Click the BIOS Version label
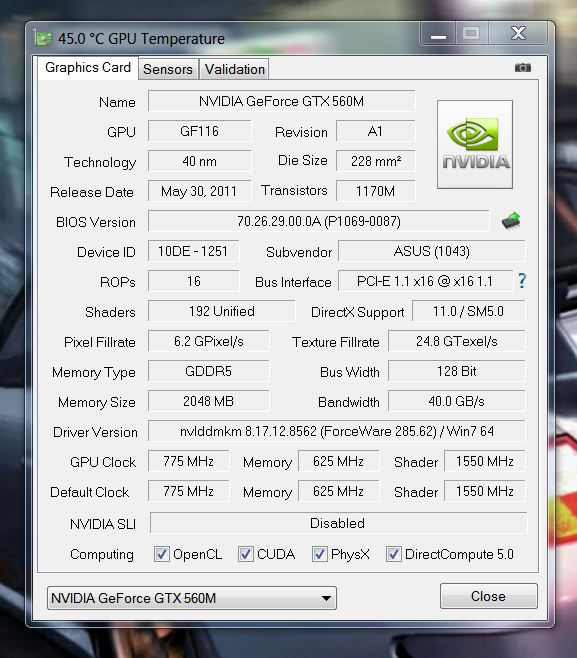 click(x=96, y=222)
